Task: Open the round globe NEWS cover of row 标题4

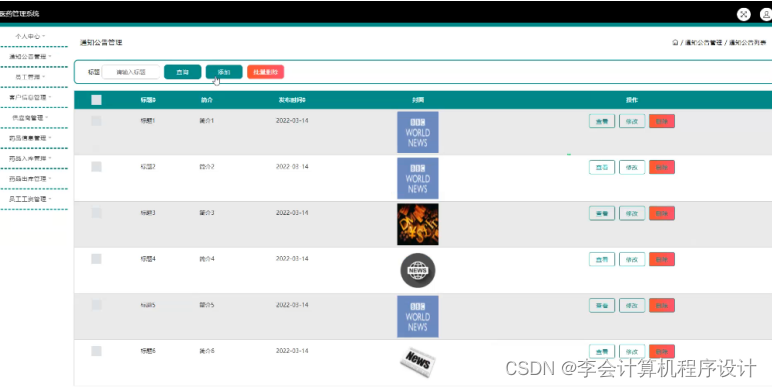Action: pyautogui.click(x=418, y=270)
